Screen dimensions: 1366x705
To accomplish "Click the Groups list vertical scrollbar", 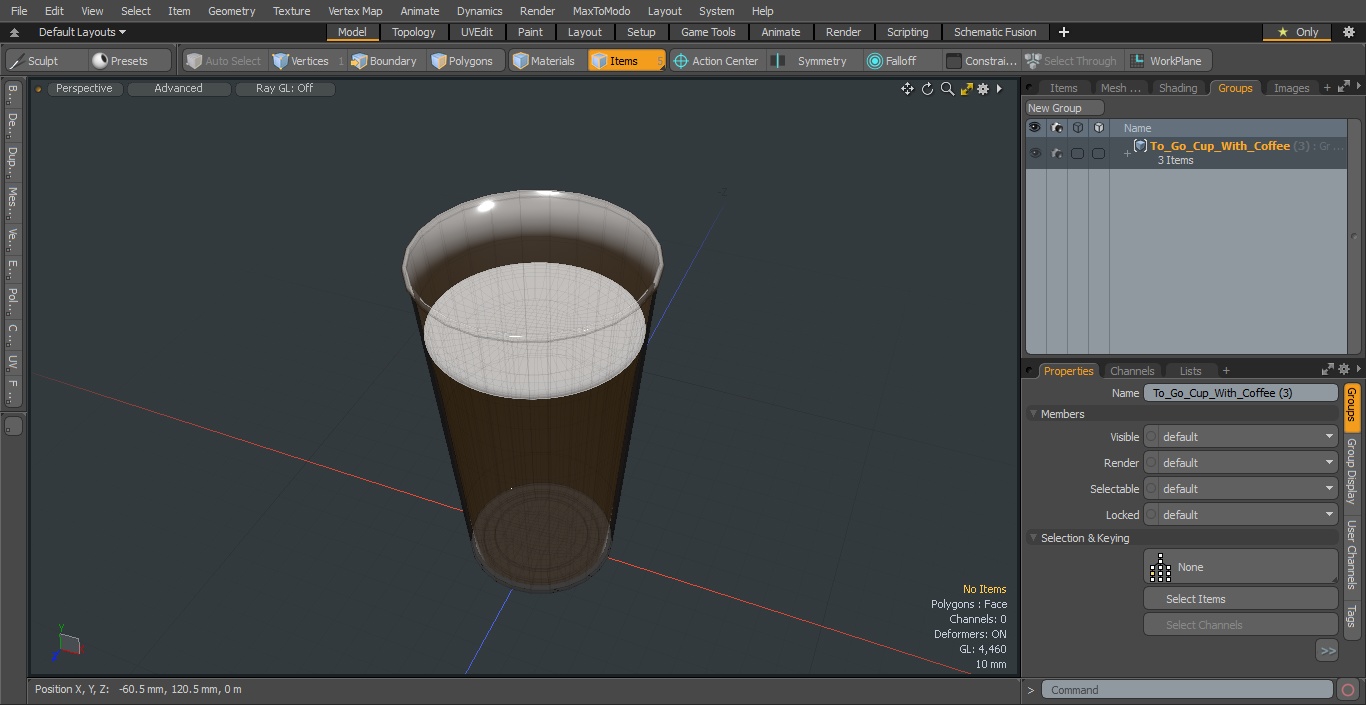I will click(x=1355, y=237).
